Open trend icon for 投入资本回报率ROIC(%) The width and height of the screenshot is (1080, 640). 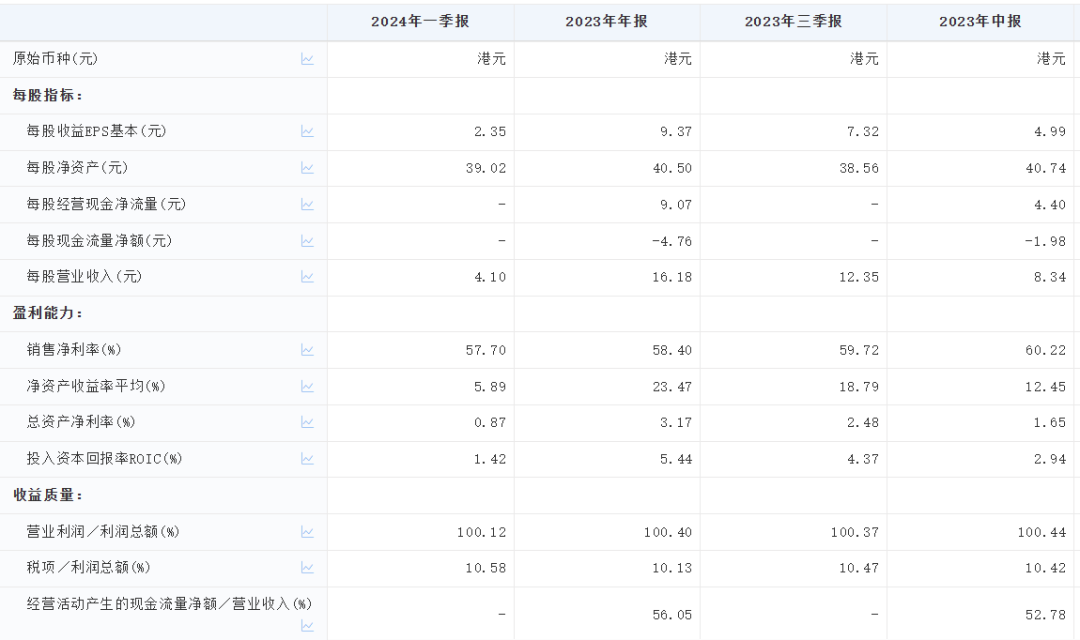[307, 459]
